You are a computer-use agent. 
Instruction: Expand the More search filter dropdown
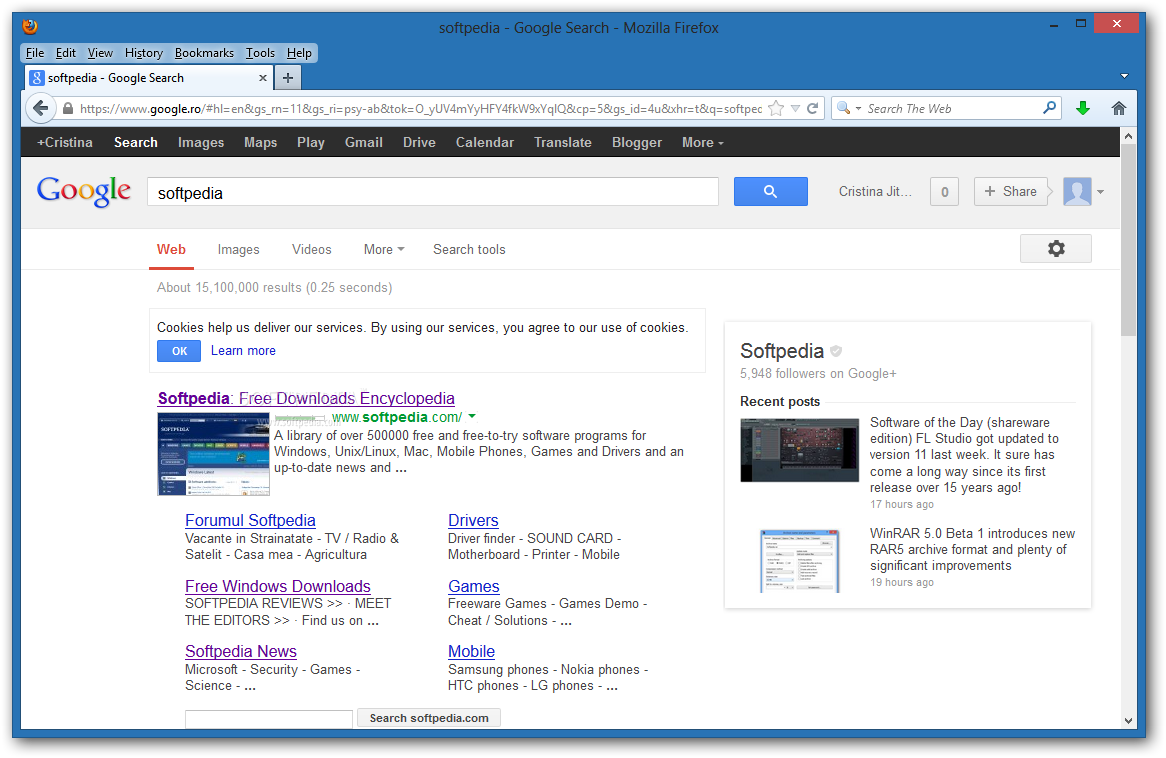384,249
